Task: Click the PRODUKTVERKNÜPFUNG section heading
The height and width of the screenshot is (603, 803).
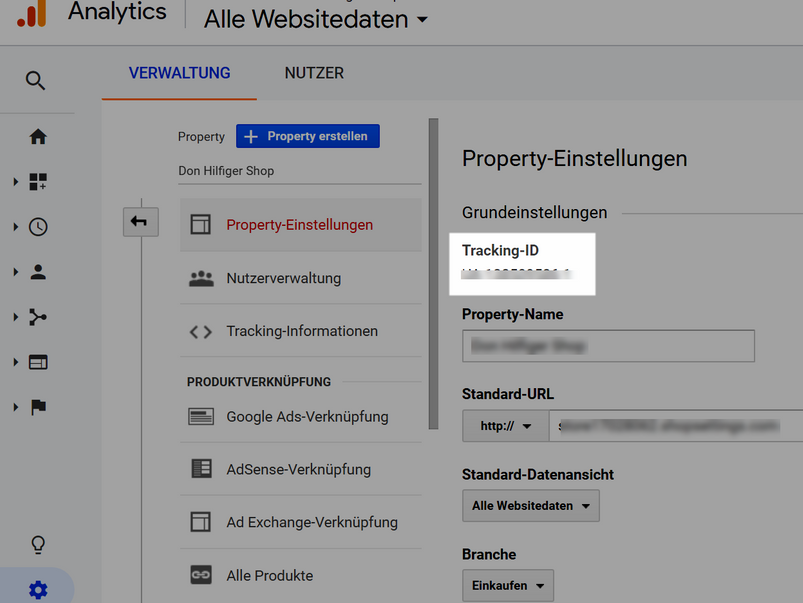Action: pyautogui.click(x=259, y=382)
